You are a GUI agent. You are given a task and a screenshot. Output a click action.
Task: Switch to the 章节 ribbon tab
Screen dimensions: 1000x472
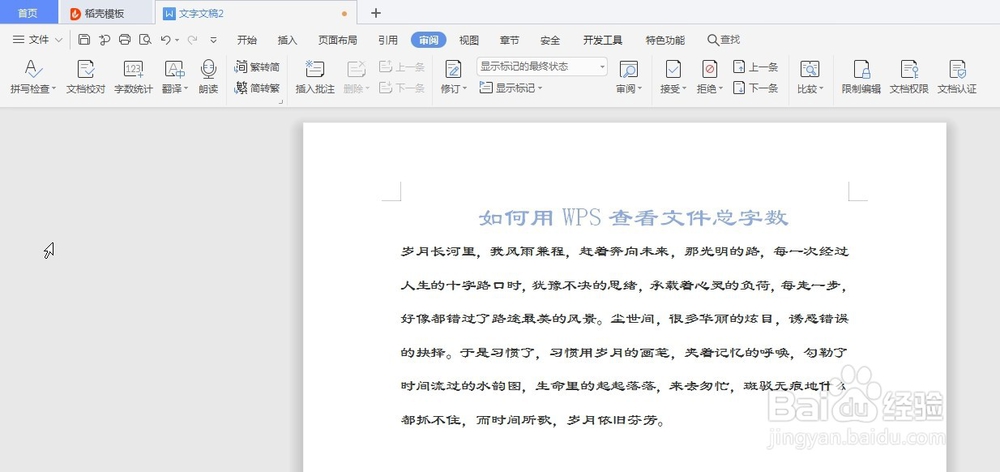[510, 40]
